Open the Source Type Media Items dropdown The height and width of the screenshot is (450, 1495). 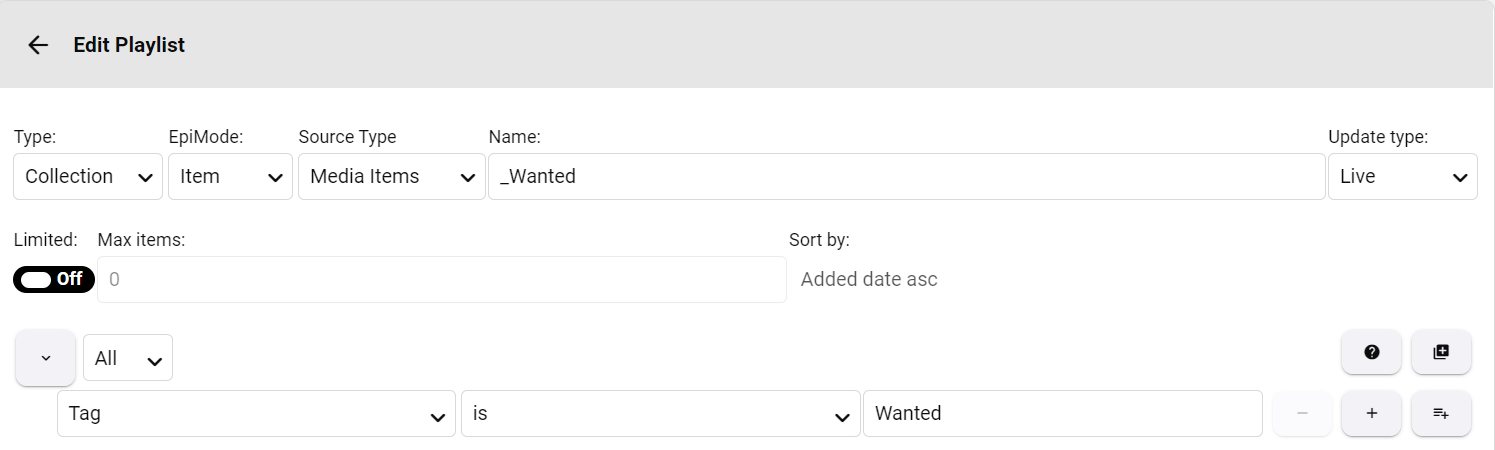[x=391, y=177]
